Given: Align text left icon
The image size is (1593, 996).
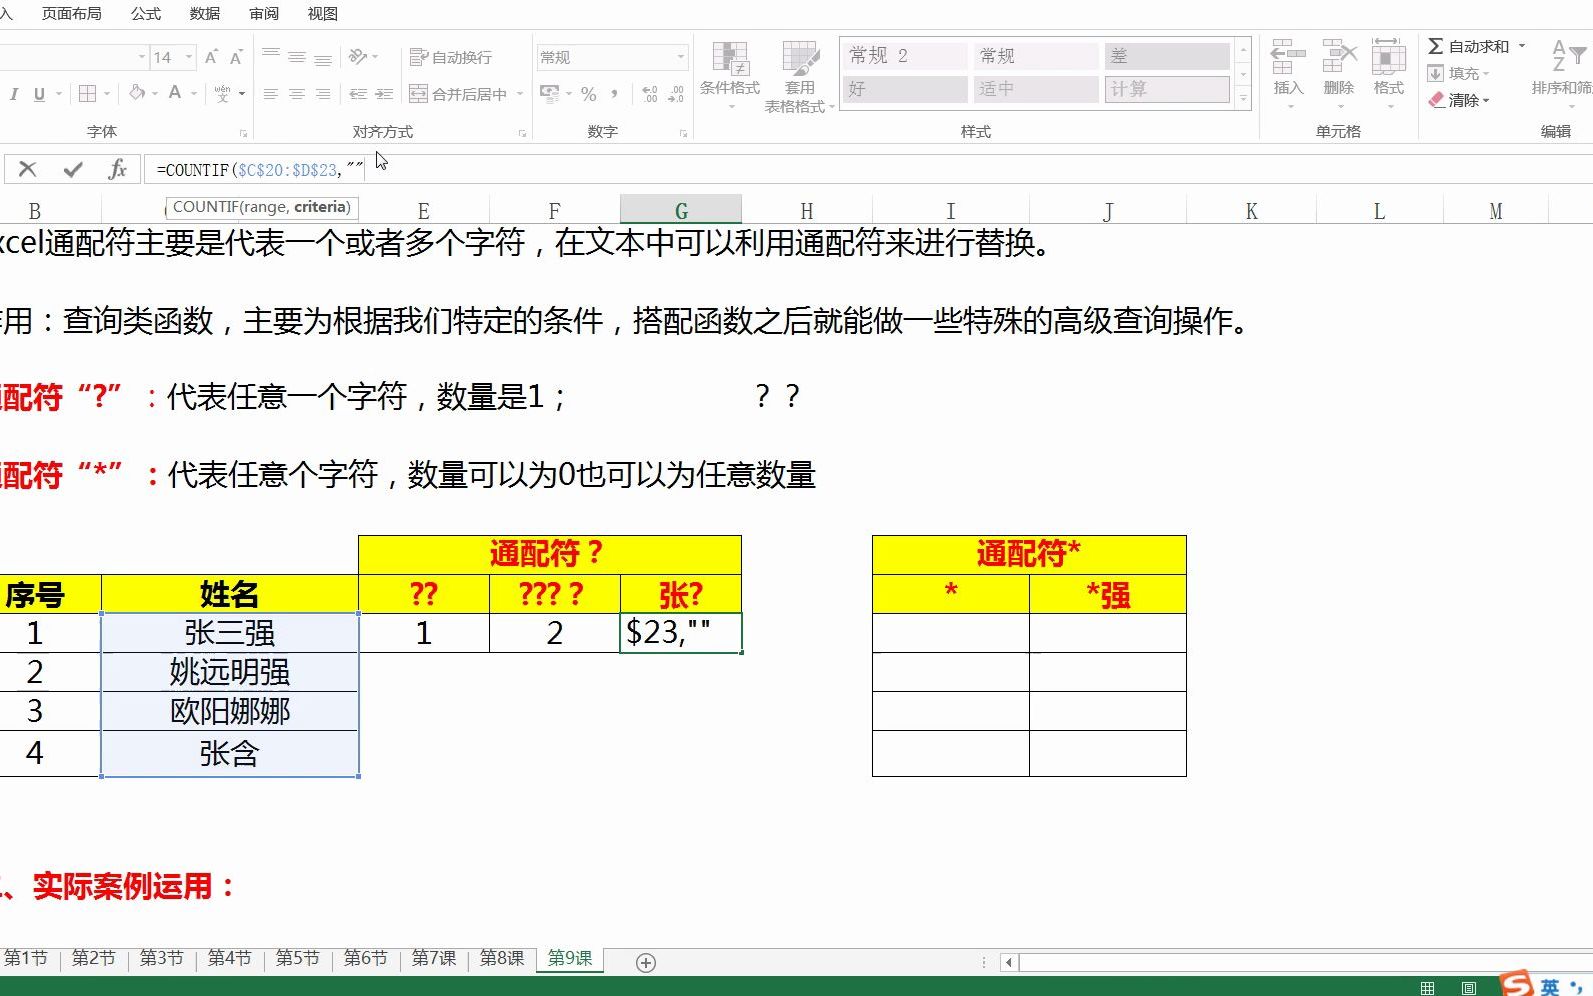Looking at the screenshot, I should 271,94.
